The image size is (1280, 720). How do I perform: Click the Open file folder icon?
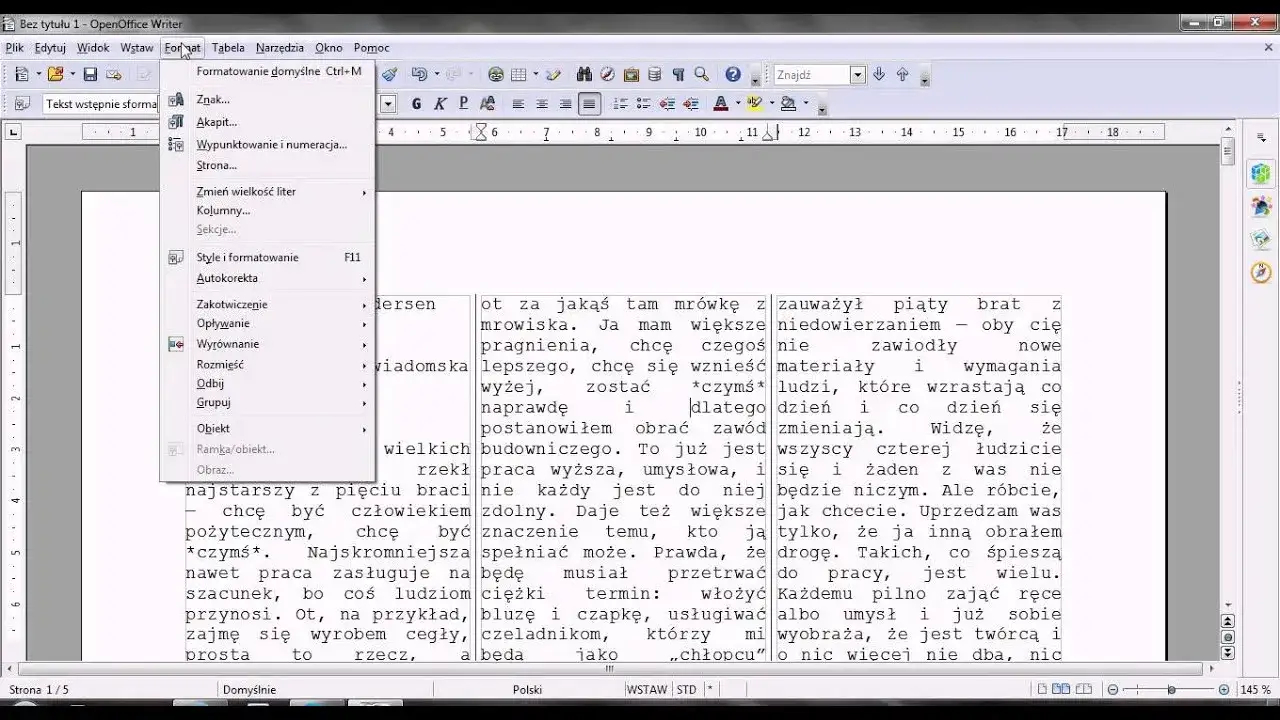click(55, 74)
